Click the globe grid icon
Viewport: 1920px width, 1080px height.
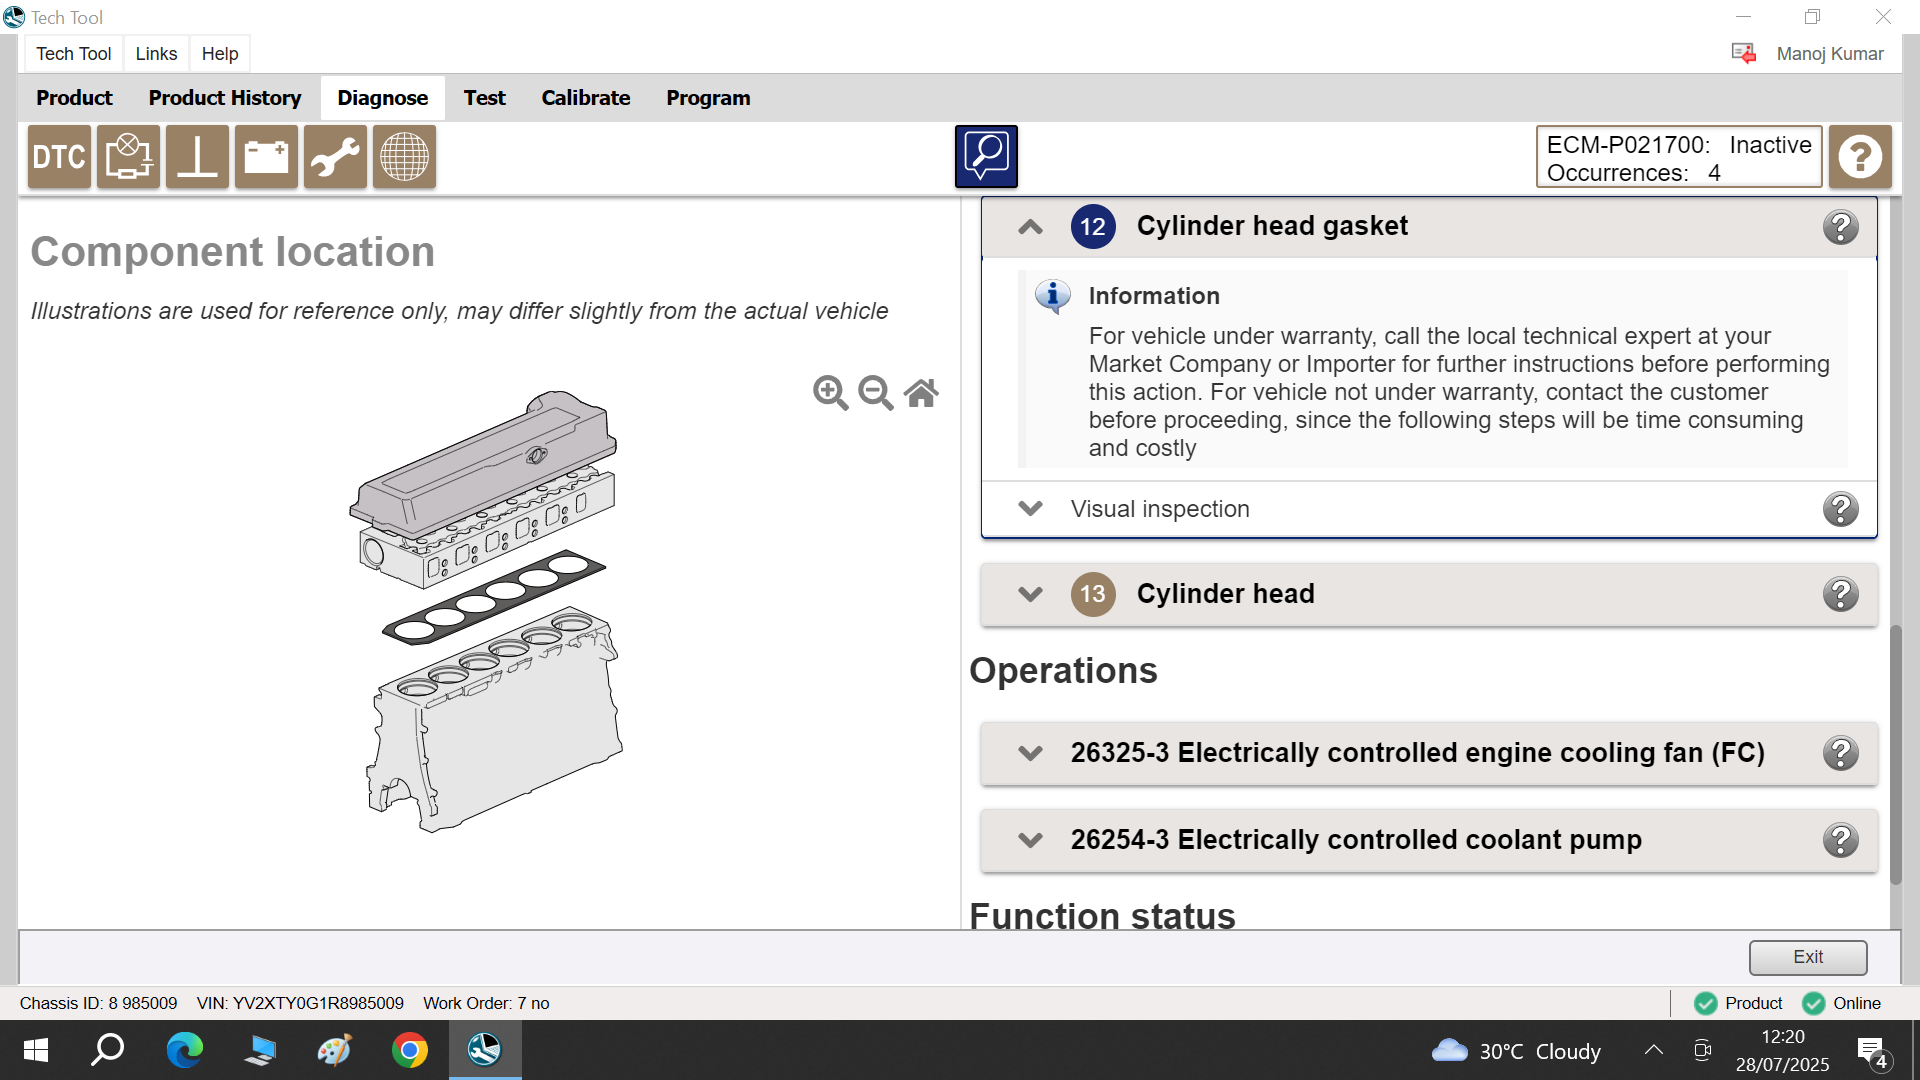tap(404, 157)
